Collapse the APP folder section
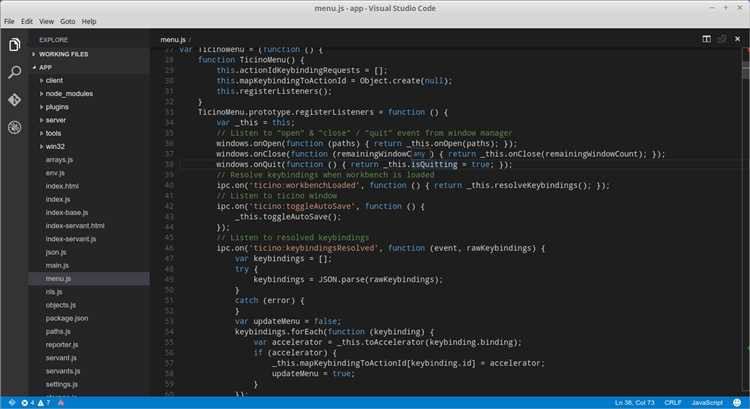Viewport: 750px width, 409px height. [45, 67]
